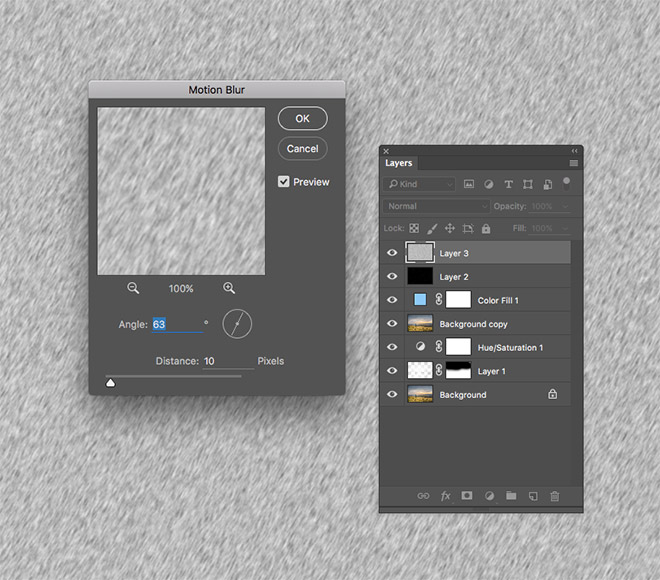The height and width of the screenshot is (580, 660).
Task: Cancel the Motion Blur dialog
Action: pyautogui.click(x=302, y=148)
